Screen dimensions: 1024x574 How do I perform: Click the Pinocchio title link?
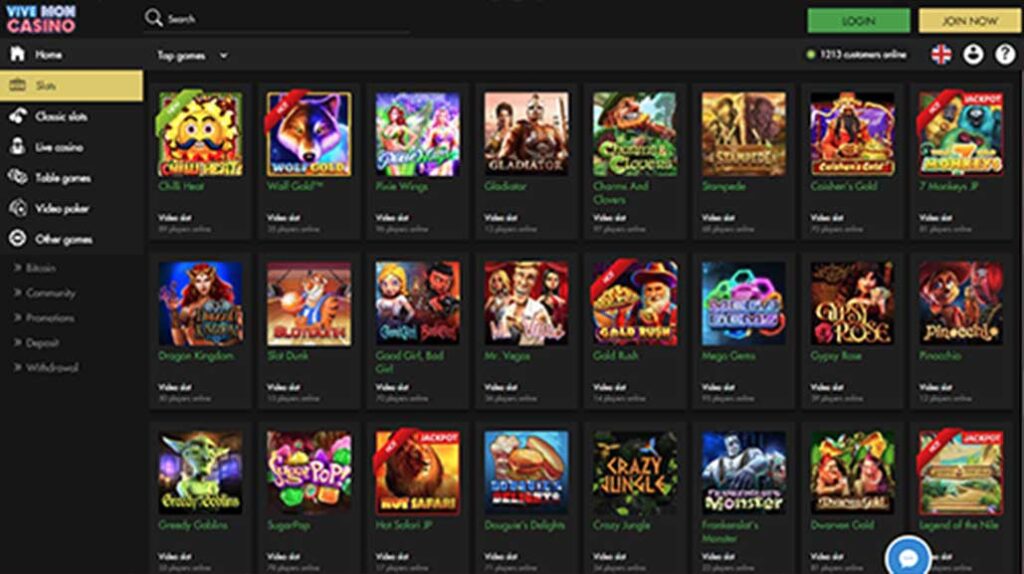(x=940, y=356)
